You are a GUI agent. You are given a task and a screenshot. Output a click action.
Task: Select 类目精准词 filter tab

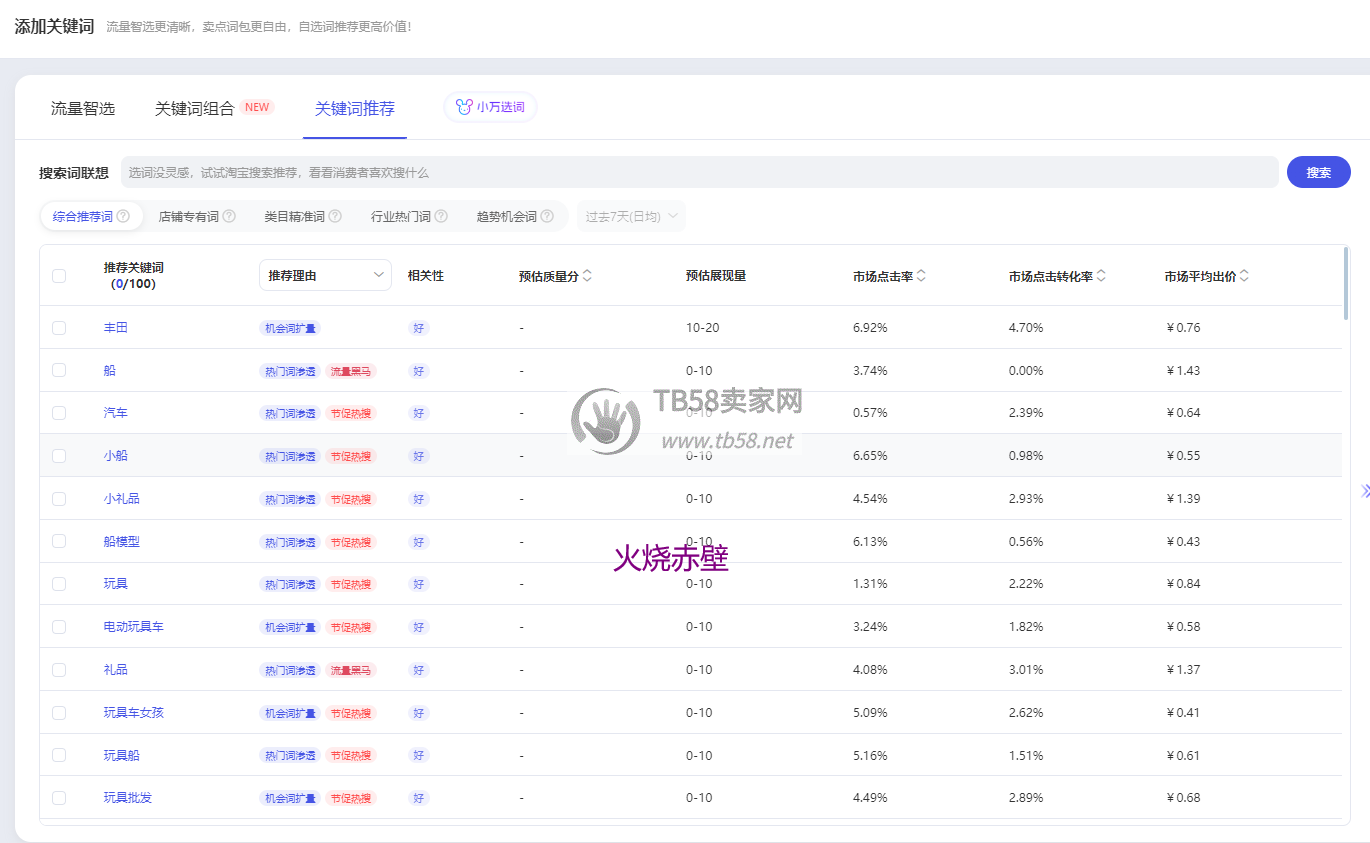pos(295,216)
